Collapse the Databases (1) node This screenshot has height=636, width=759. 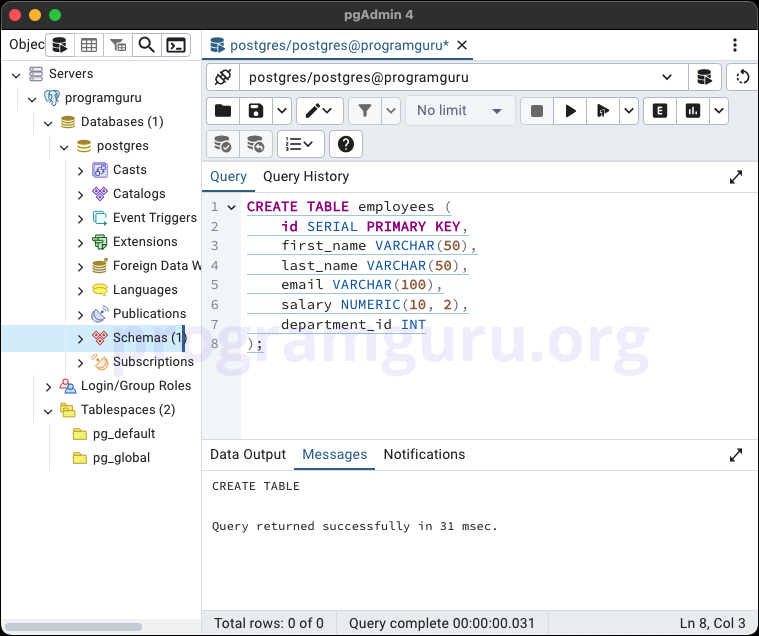pos(48,123)
